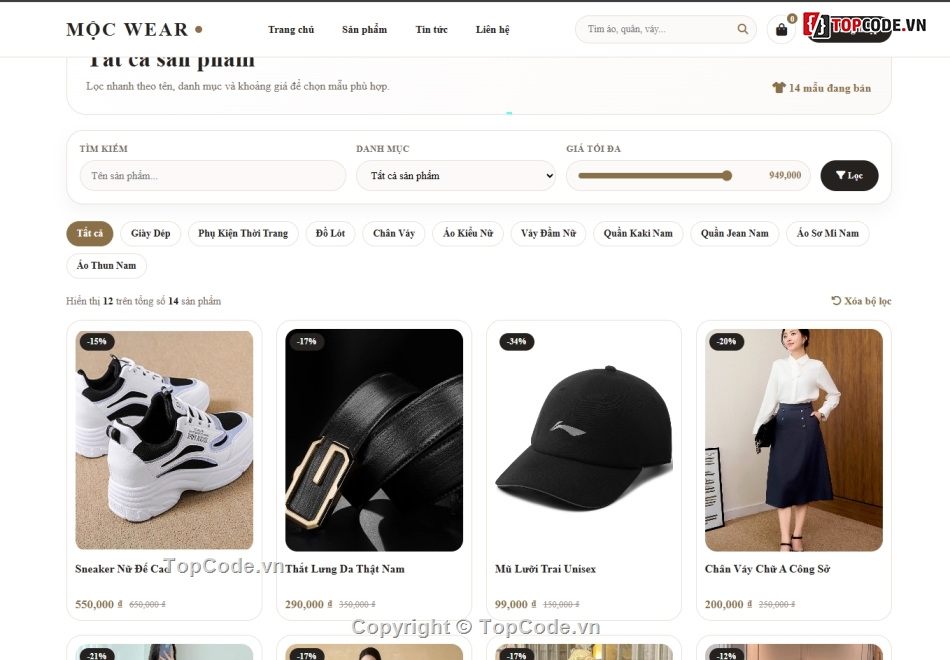Open Thắt Lưng Da Thật Nam title

(345, 569)
